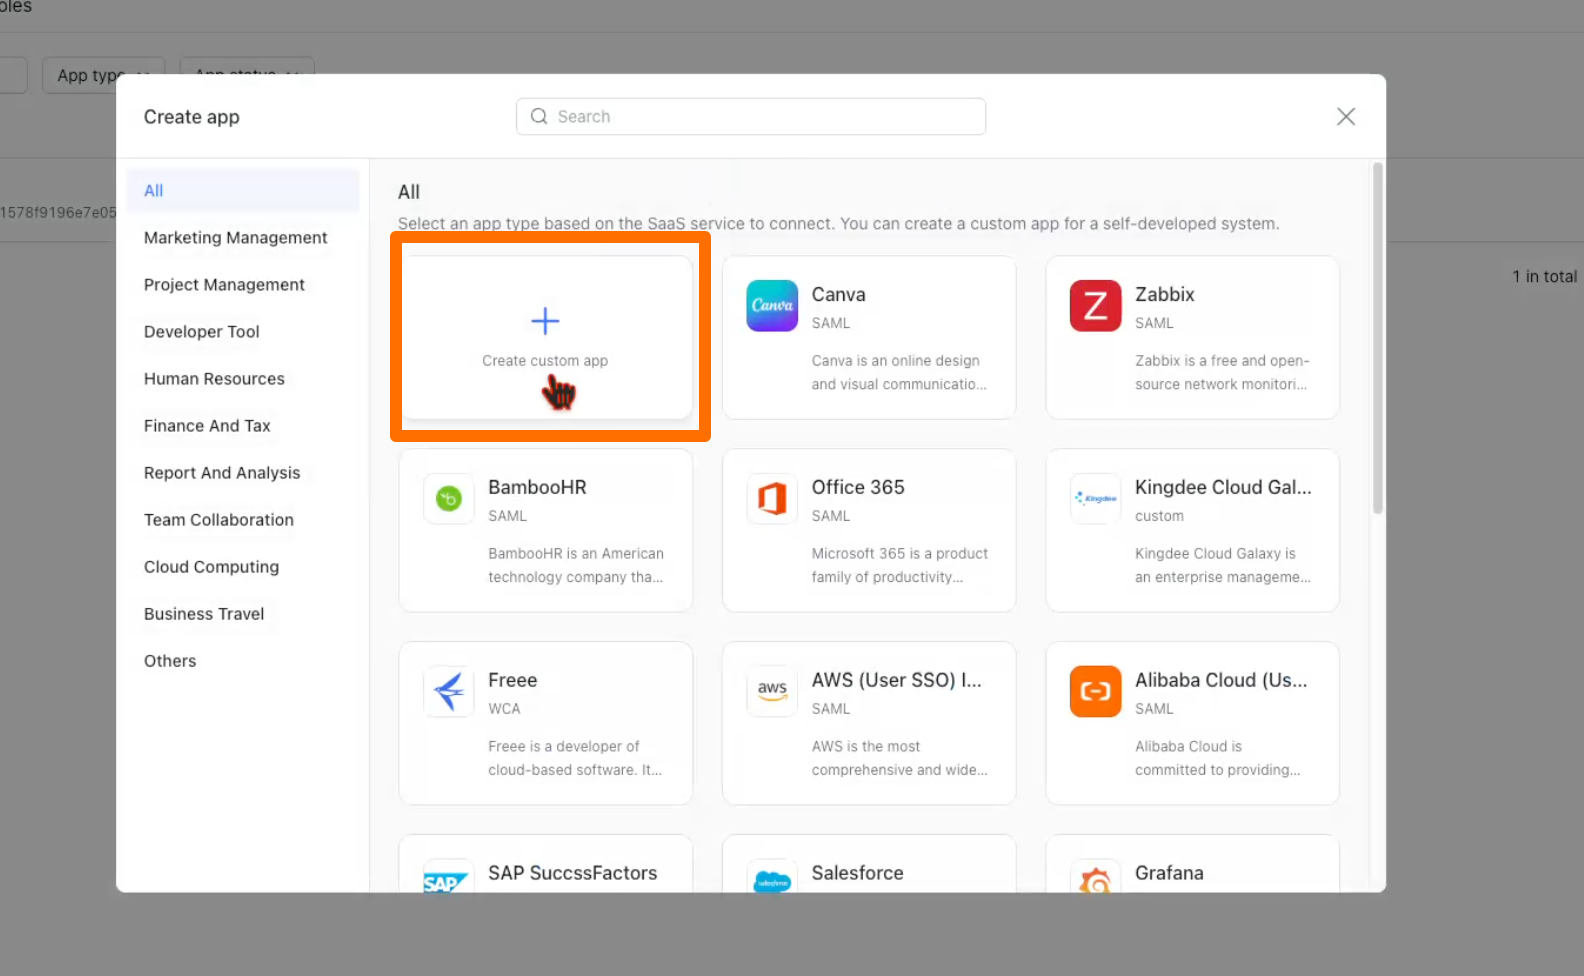Click Alibaba Cloud committed description
Viewport: 1584px width, 976px height.
coord(1218,758)
